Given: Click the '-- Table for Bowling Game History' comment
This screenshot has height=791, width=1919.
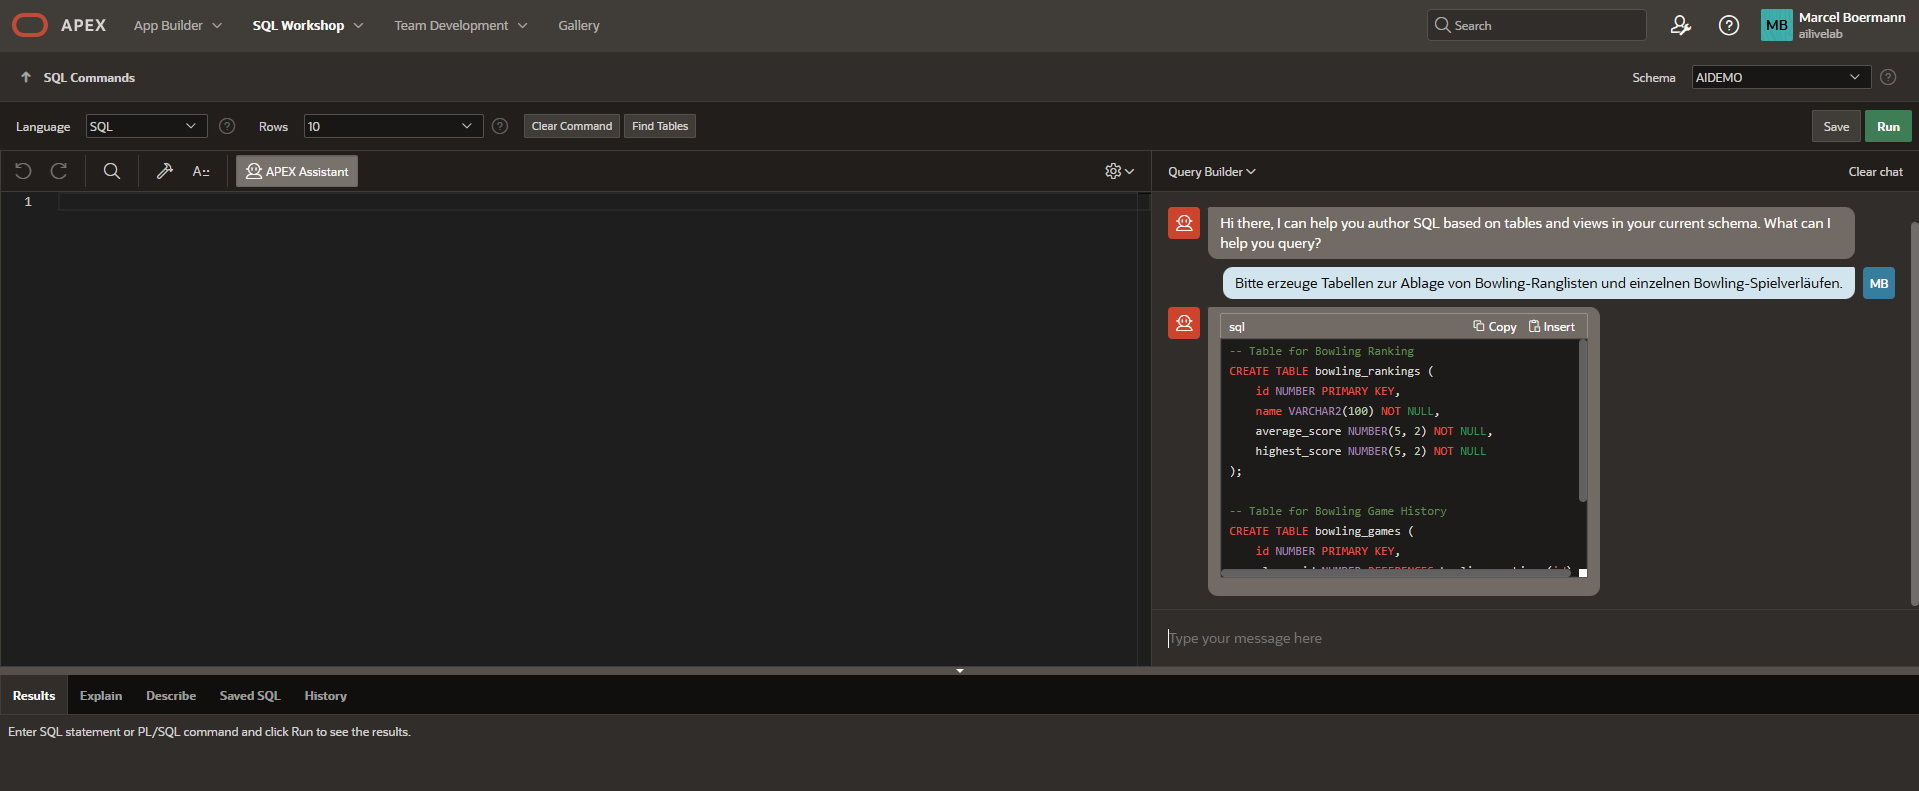Looking at the screenshot, I should (1338, 511).
